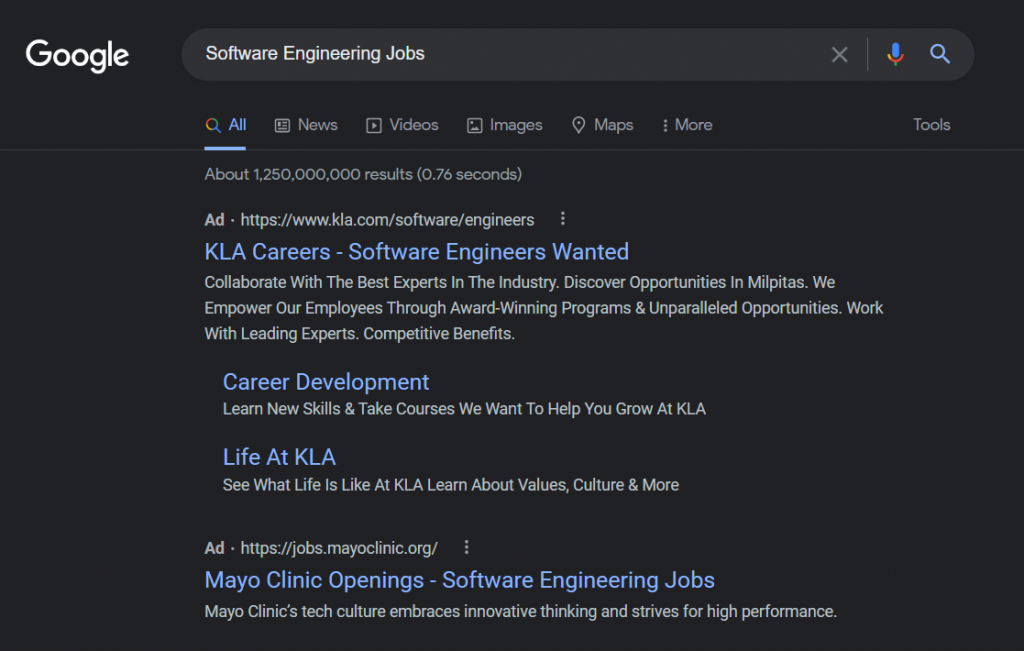This screenshot has height=651, width=1024.
Task: Start voice search with microphone icon
Action: 895,54
